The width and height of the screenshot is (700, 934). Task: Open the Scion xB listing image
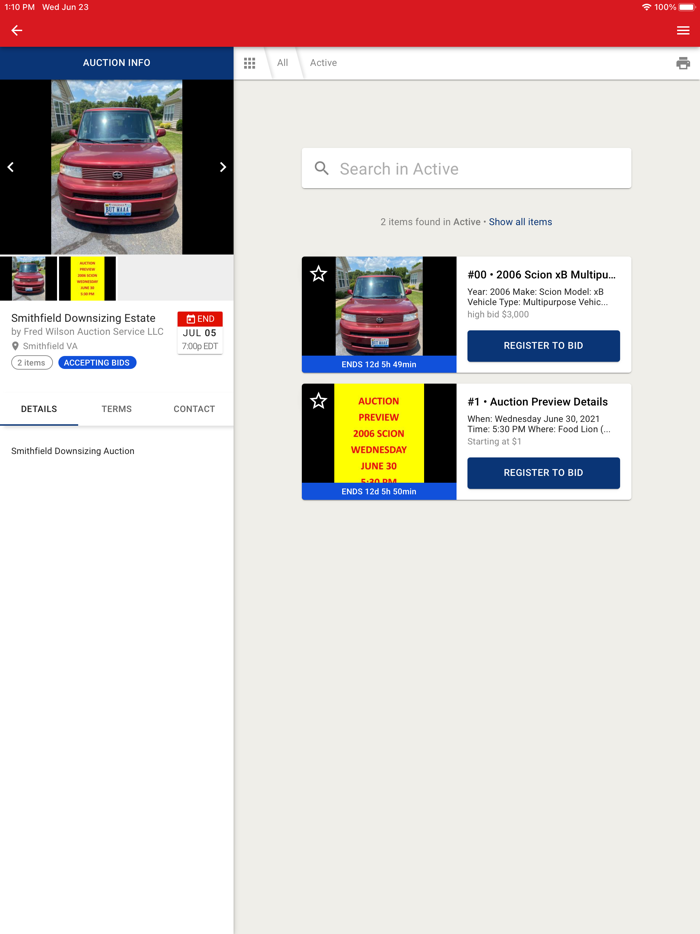[x=379, y=306]
